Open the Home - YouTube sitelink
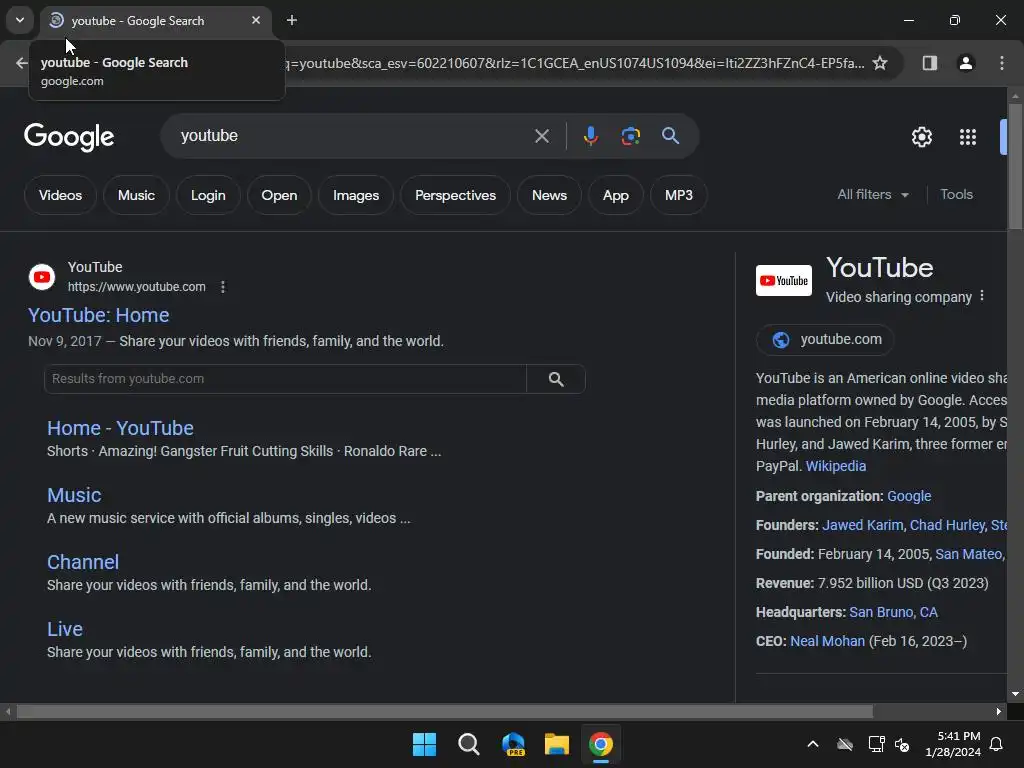Screen dimensions: 1024x768 (120, 428)
